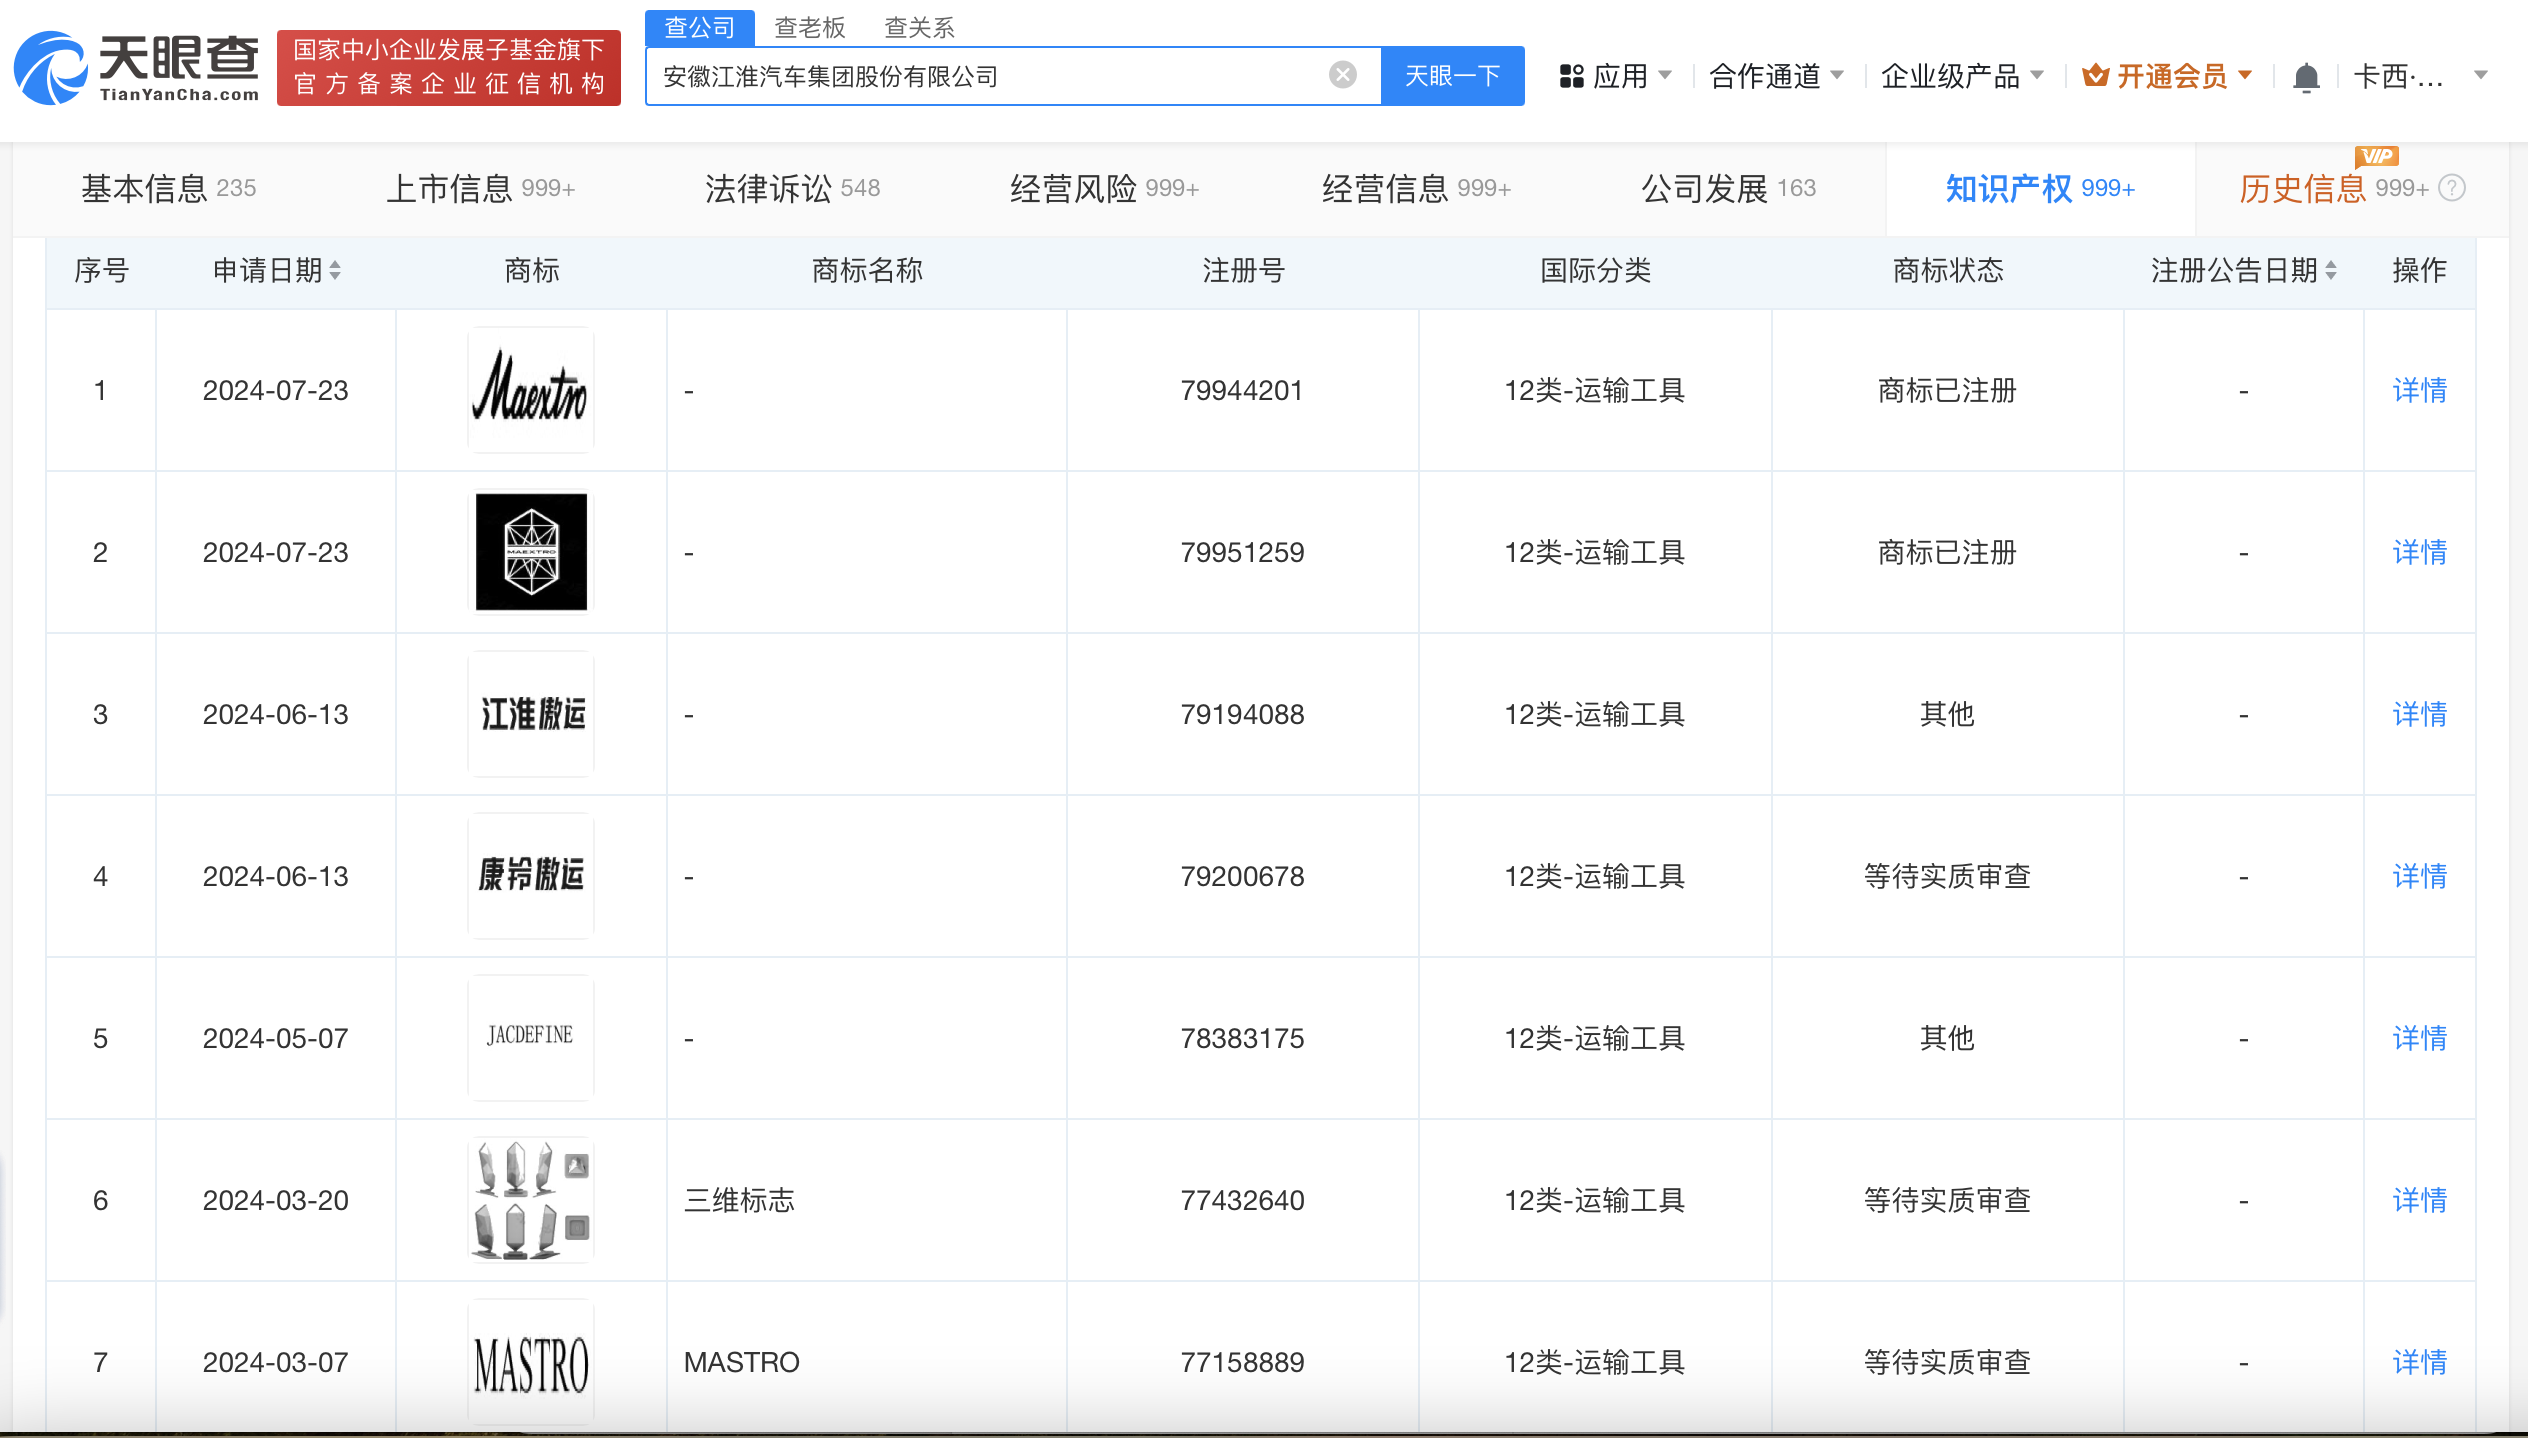Open the 3D mark trademark thumbnail
Screen dimensions: 2528x1438
pos(531,1200)
